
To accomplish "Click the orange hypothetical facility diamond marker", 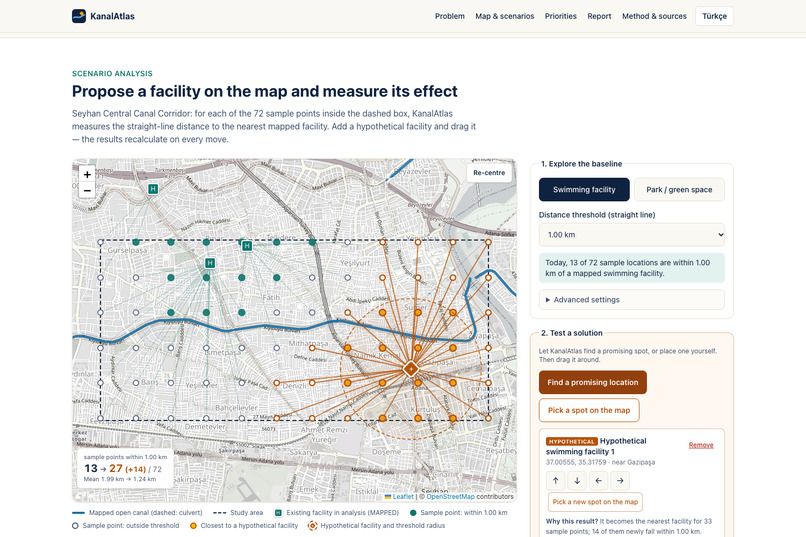I will pyautogui.click(x=411, y=369).
